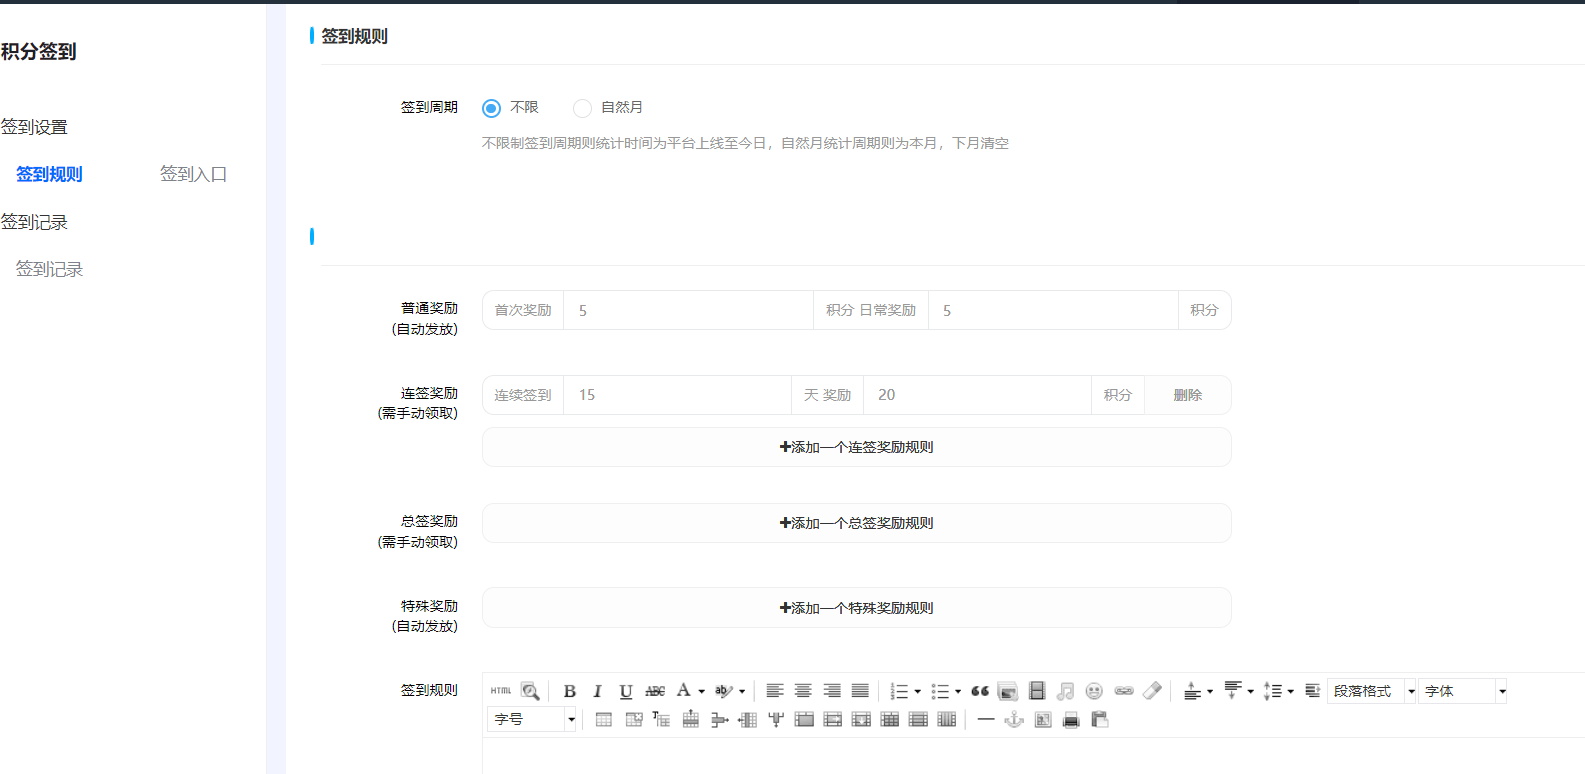Insert blockquote with the quote icon
This screenshot has width=1585, height=774.
(980, 691)
